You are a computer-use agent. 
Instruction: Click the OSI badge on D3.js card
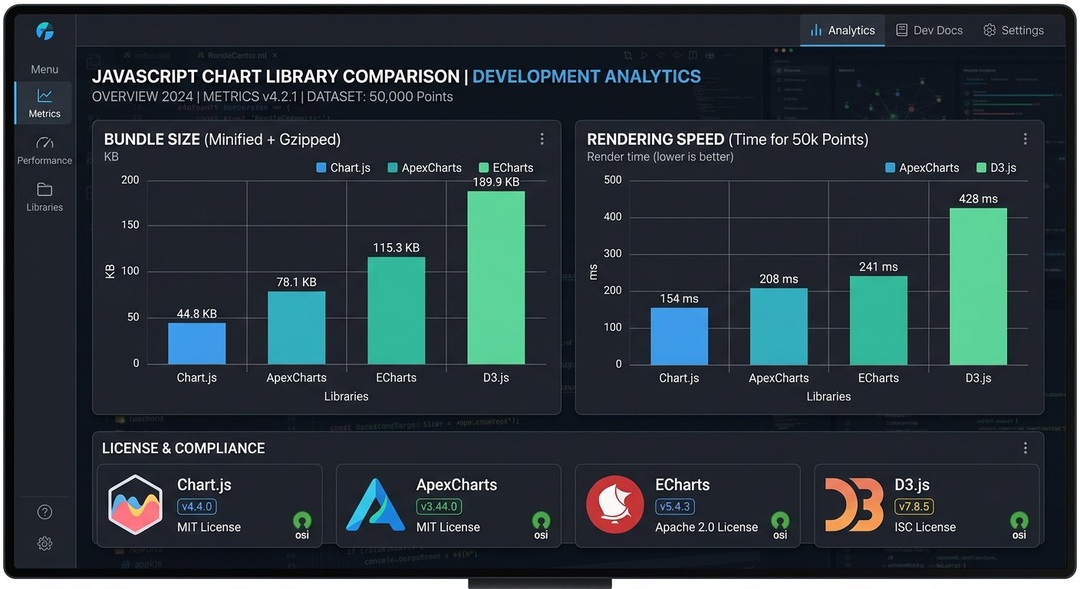pos(1019,526)
